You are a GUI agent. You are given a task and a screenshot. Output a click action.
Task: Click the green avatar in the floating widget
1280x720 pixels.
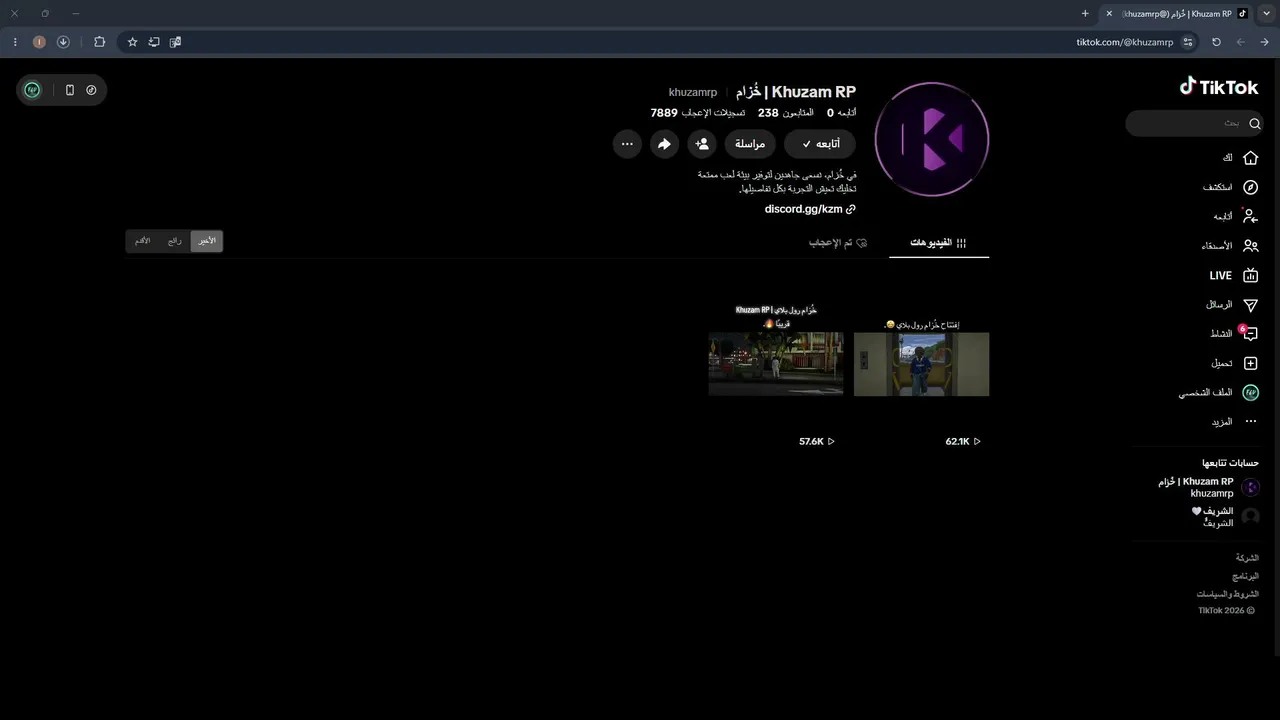pos(32,90)
